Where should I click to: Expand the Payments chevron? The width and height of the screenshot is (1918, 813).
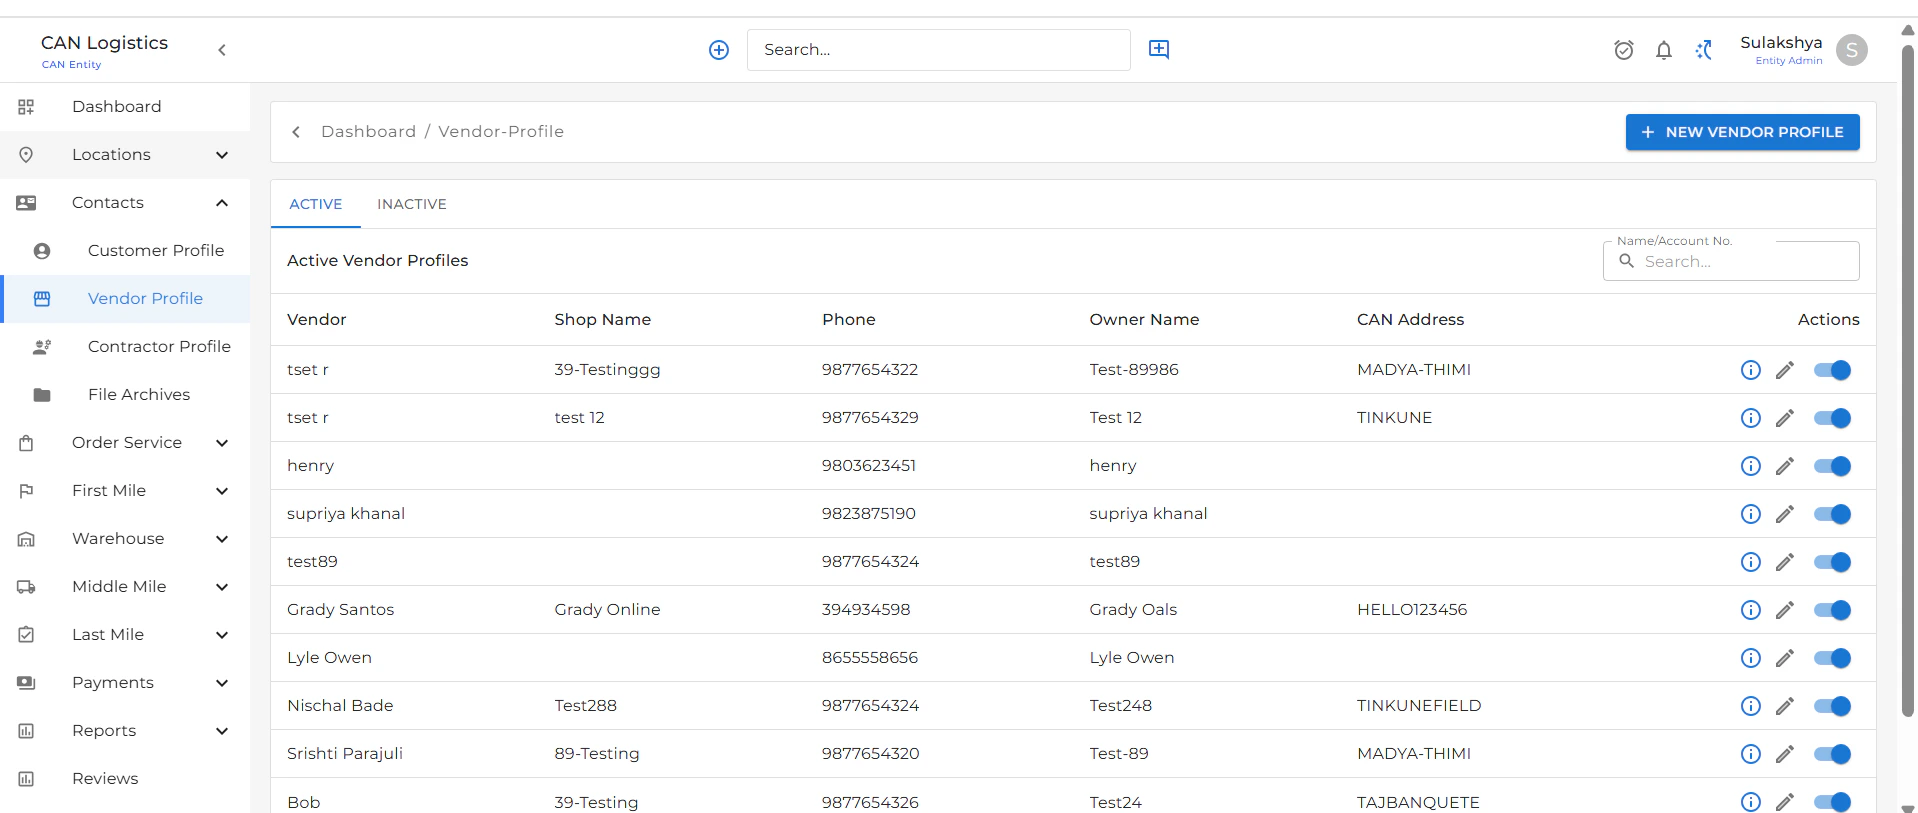[x=222, y=683]
